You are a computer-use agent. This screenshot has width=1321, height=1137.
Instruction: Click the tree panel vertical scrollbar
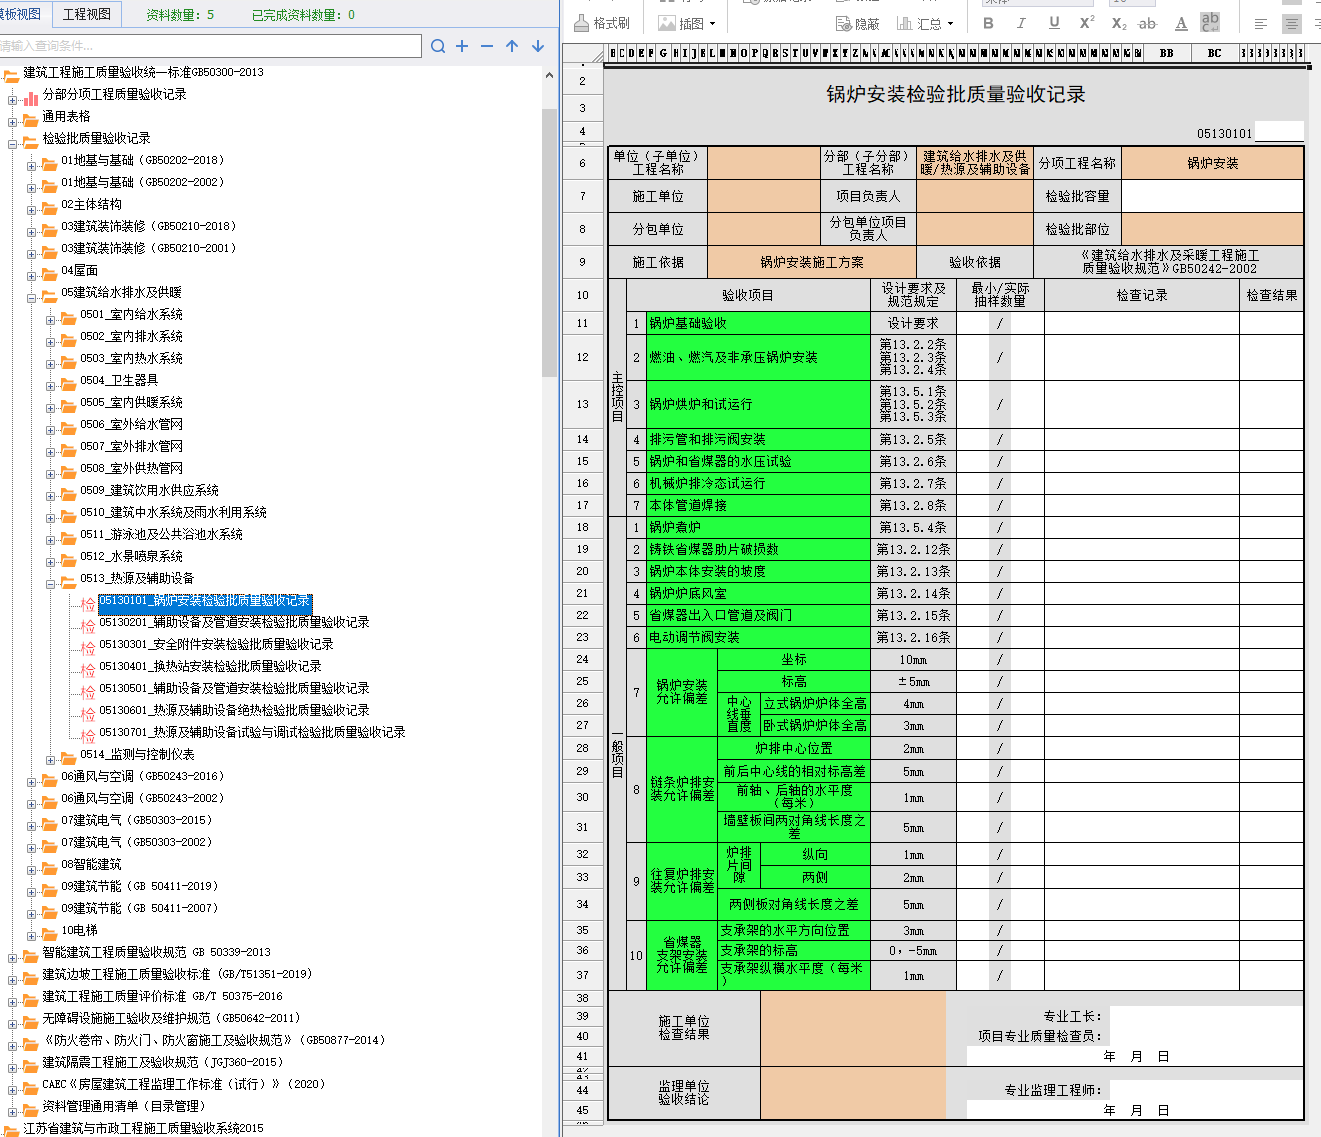[549, 243]
